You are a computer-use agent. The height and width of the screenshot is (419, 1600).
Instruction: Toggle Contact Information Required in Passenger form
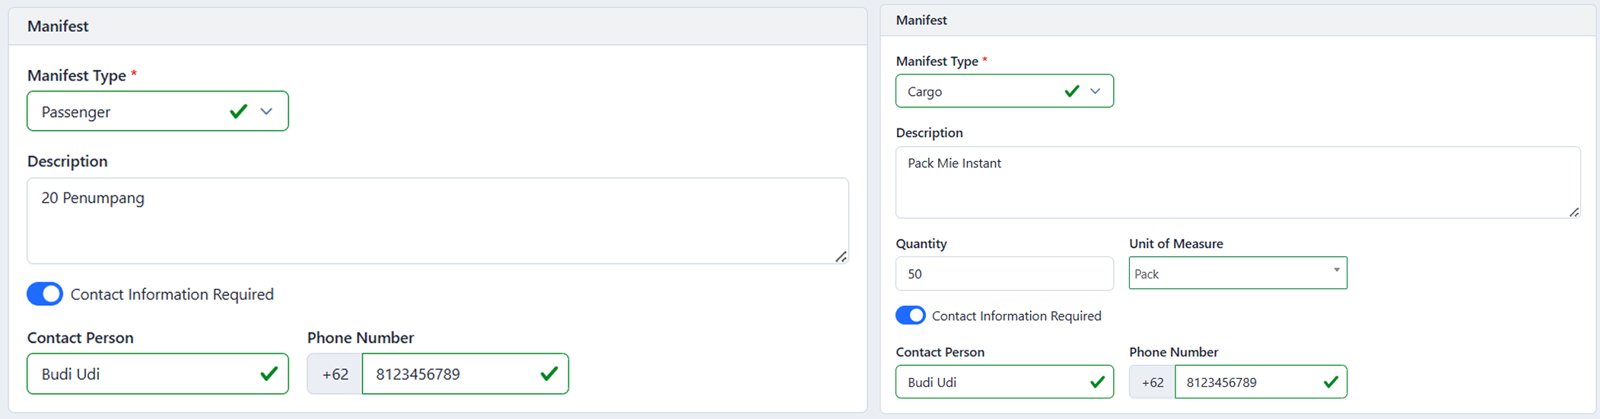pyautogui.click(x=45, y=294)
